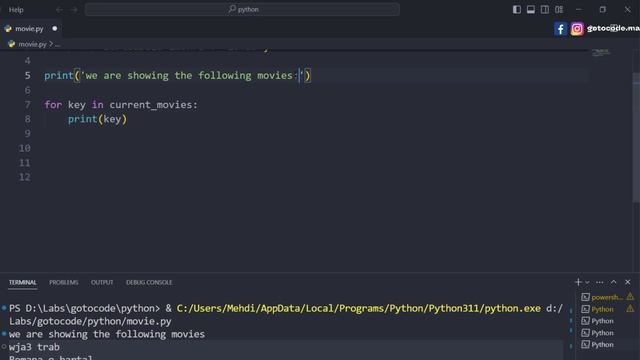Image resolution: width=640 pixels, height=360 pixels.
Task: Go back with the navigation arrow
Action: 59,10
